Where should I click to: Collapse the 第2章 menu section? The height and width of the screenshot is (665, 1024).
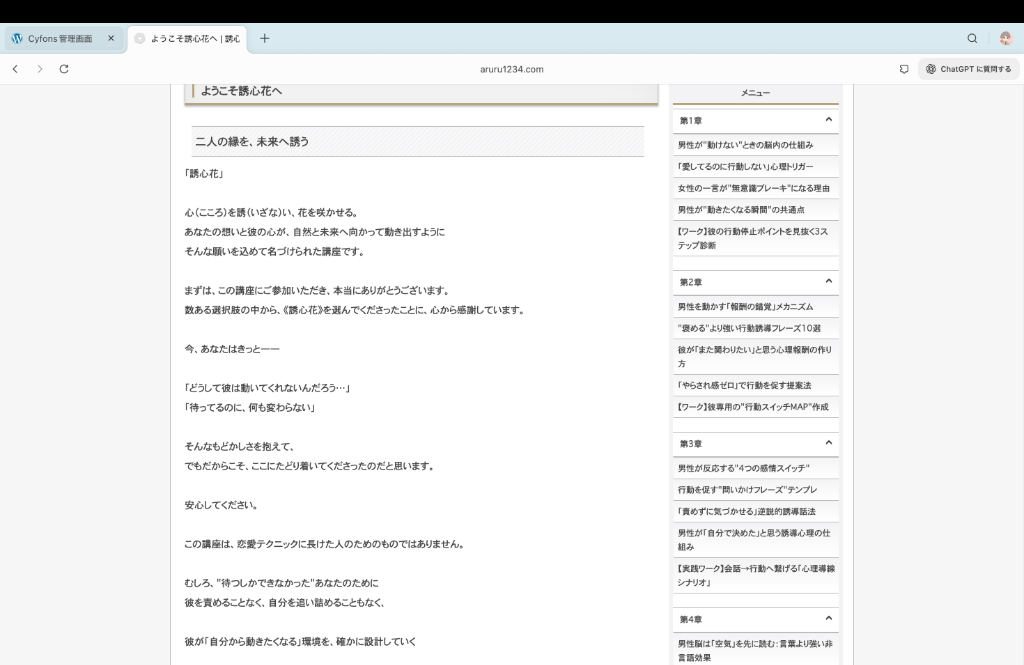pos(828,281)
